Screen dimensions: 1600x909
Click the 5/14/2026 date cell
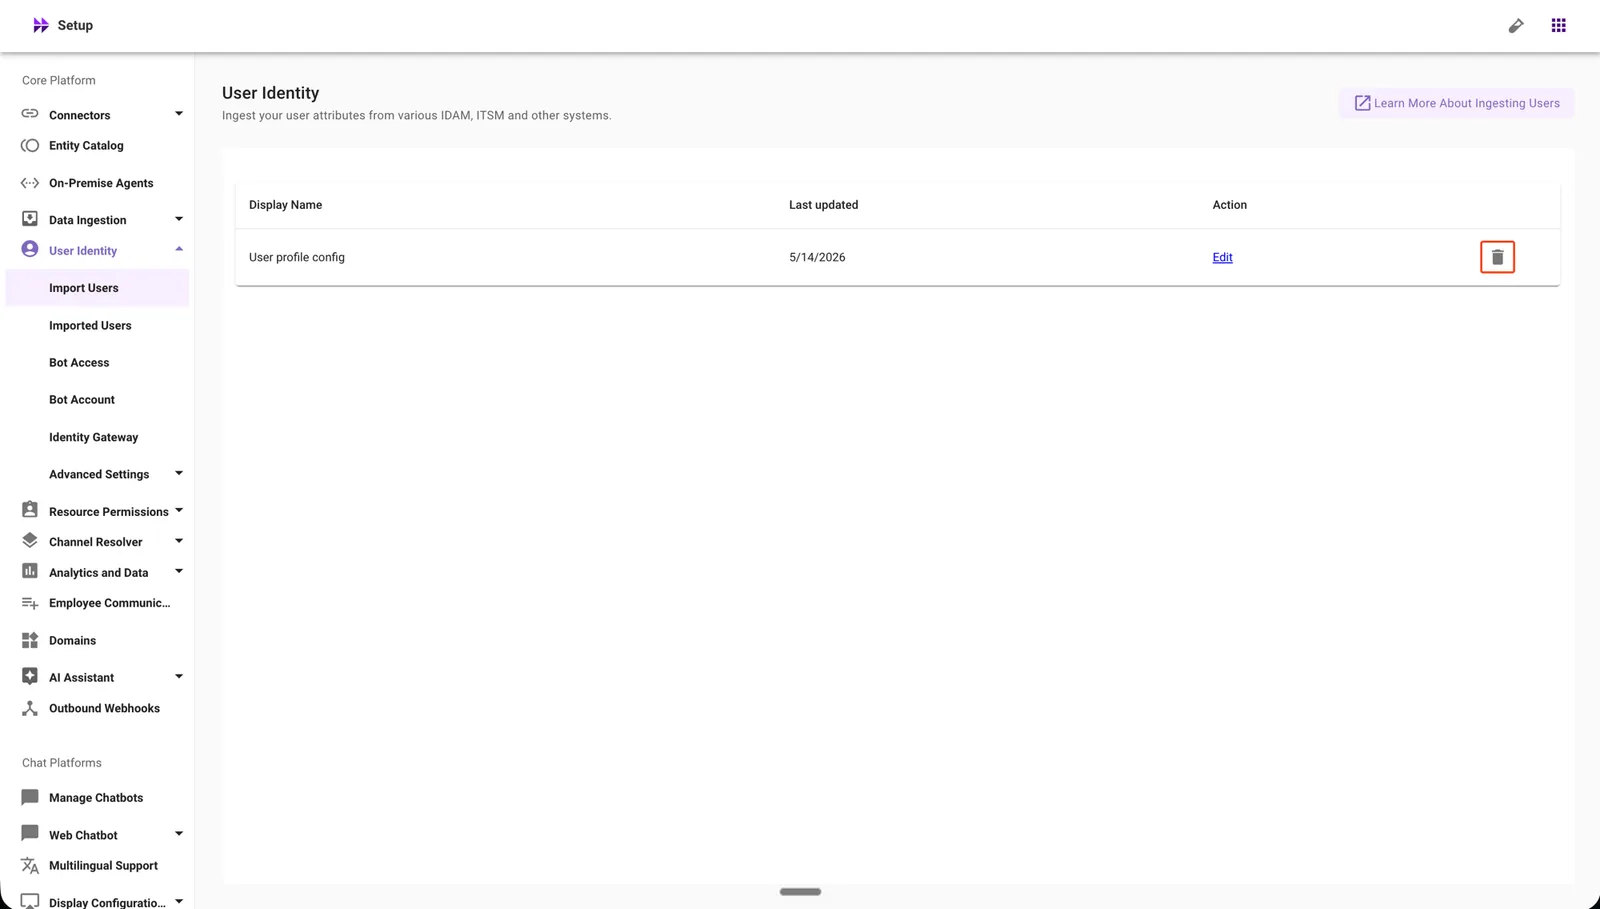pos(817,257)
